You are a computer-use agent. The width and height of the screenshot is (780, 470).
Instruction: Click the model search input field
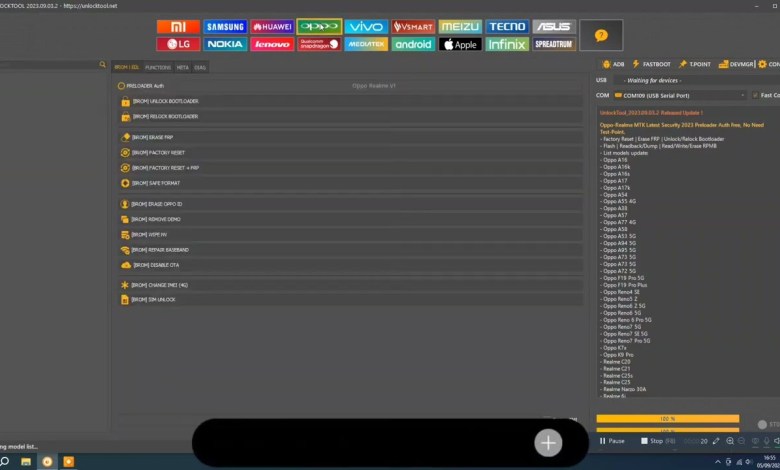(49, 64)
